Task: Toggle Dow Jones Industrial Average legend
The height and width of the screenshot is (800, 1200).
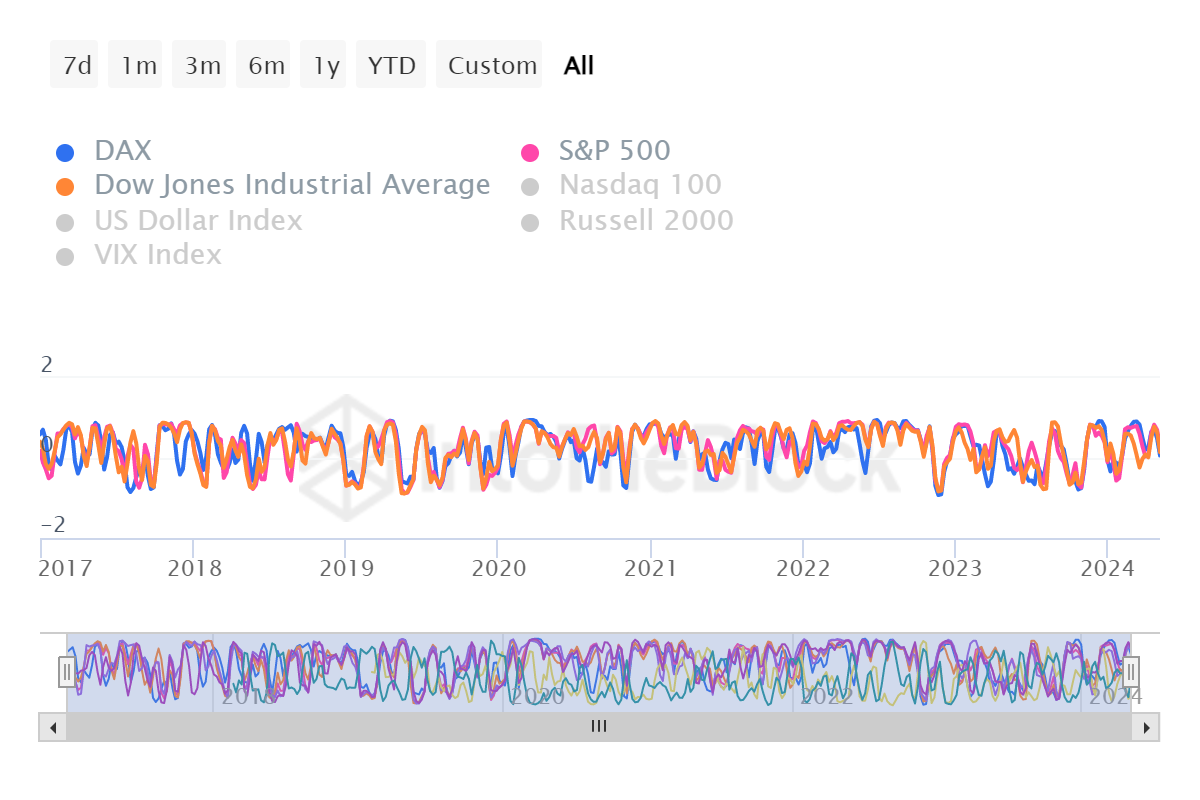Action: click(291, 185)
